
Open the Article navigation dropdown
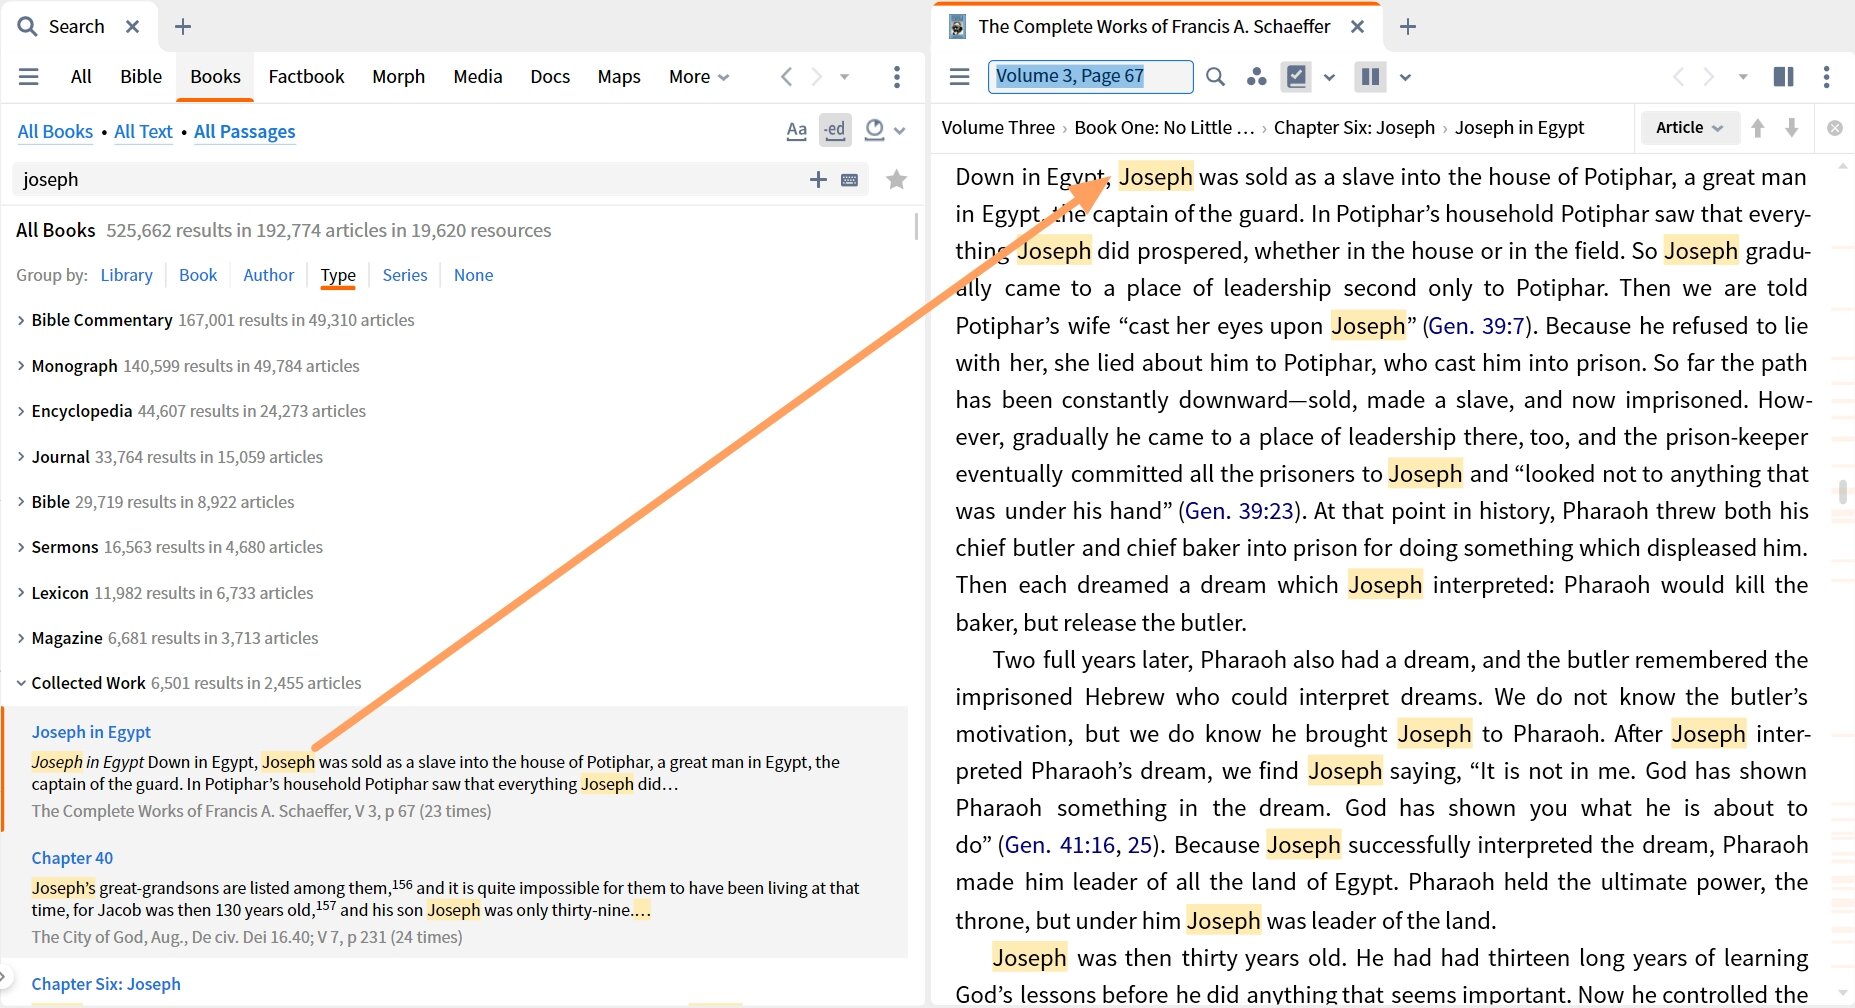pyautogui.click(x=1689, y=128)
